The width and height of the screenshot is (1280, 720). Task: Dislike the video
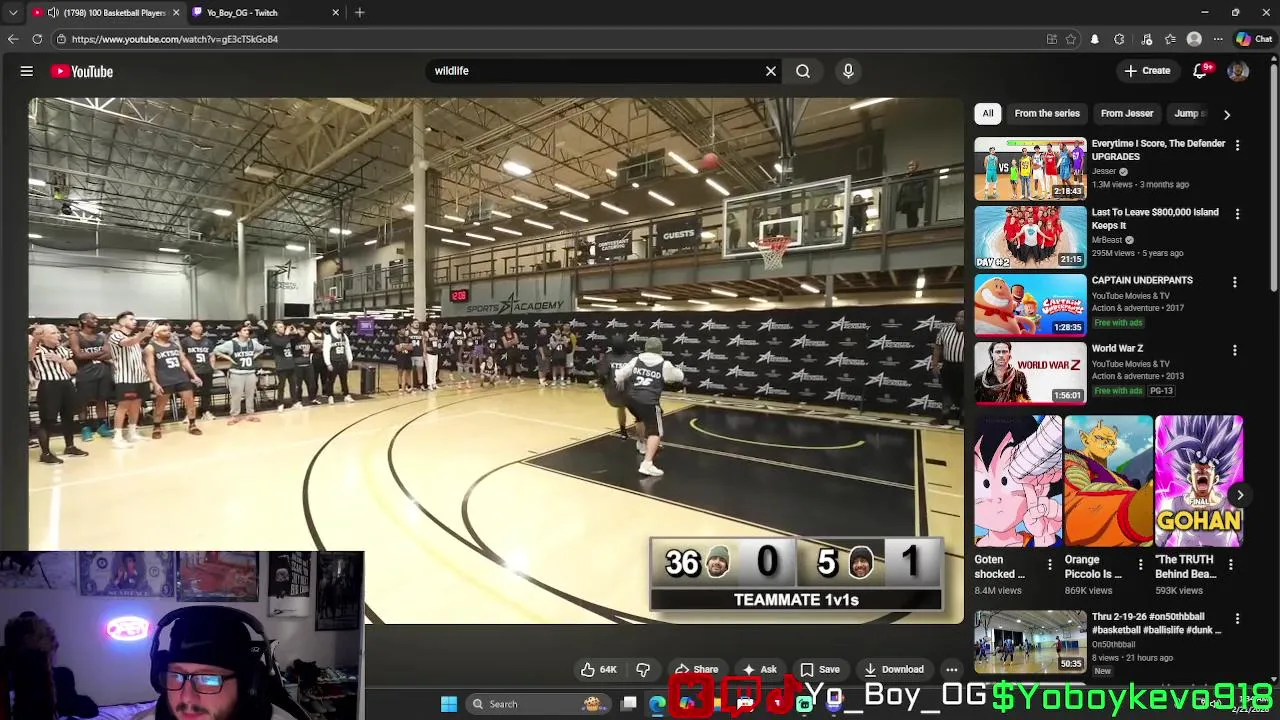click(x=643, y=670)
